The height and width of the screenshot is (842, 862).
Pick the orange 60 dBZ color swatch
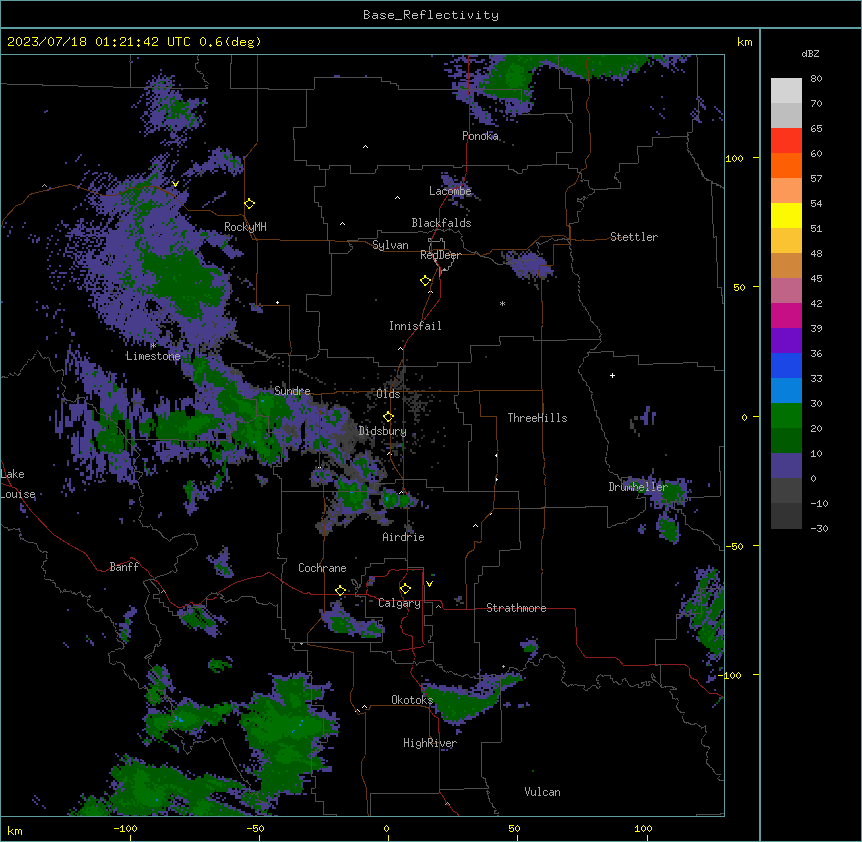[x=786, y=165]
